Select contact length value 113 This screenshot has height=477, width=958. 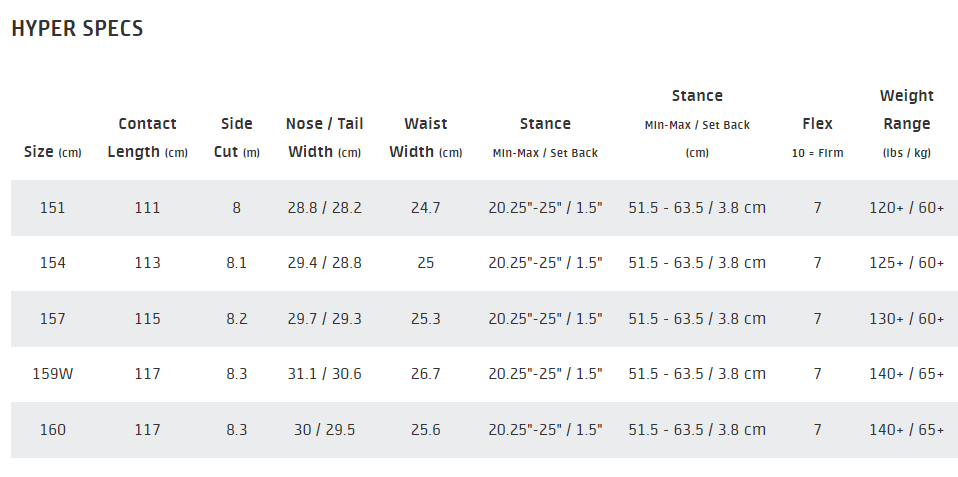coord(147,263)
